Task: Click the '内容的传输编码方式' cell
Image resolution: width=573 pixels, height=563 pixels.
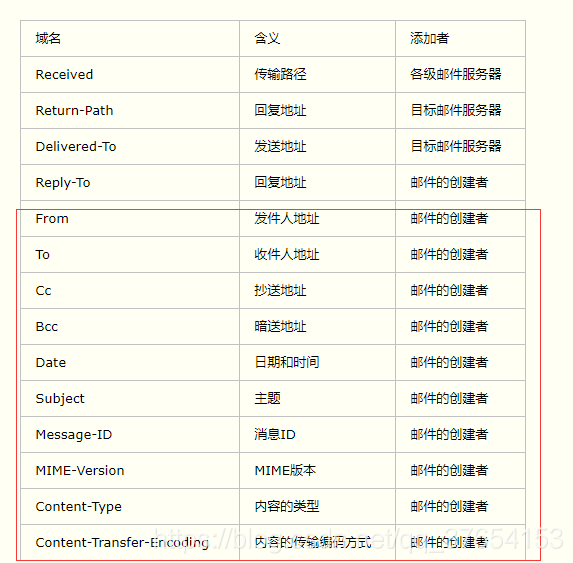Action: point(317,542)
